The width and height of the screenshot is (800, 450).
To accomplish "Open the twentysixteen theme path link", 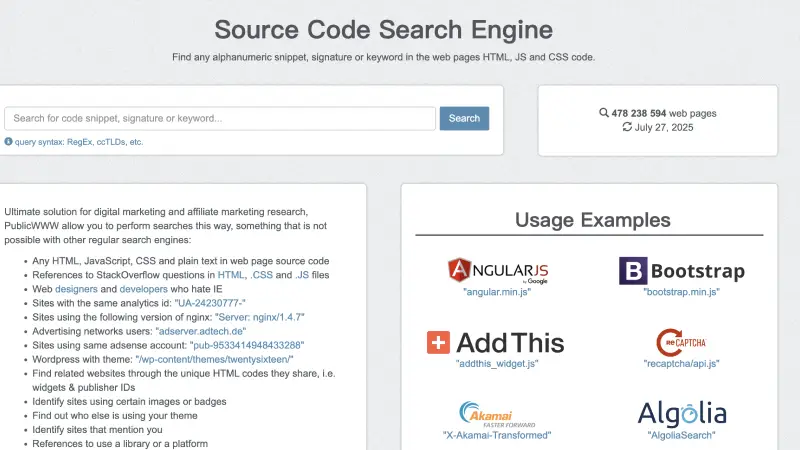I will (x=214, y=359).
